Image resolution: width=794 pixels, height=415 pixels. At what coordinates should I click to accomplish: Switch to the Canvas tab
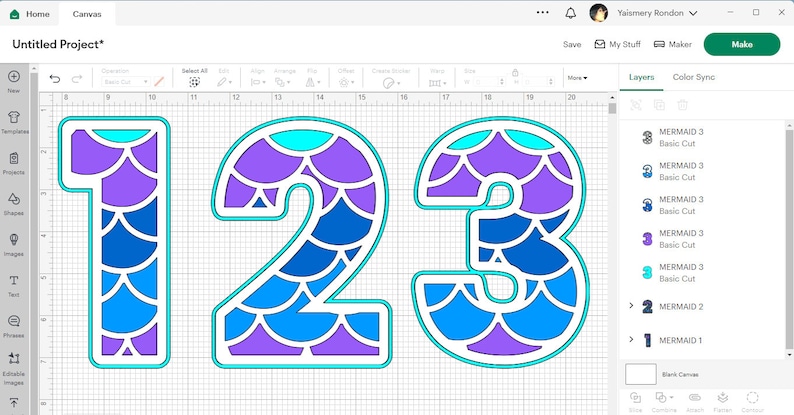(x=87, y=14)
